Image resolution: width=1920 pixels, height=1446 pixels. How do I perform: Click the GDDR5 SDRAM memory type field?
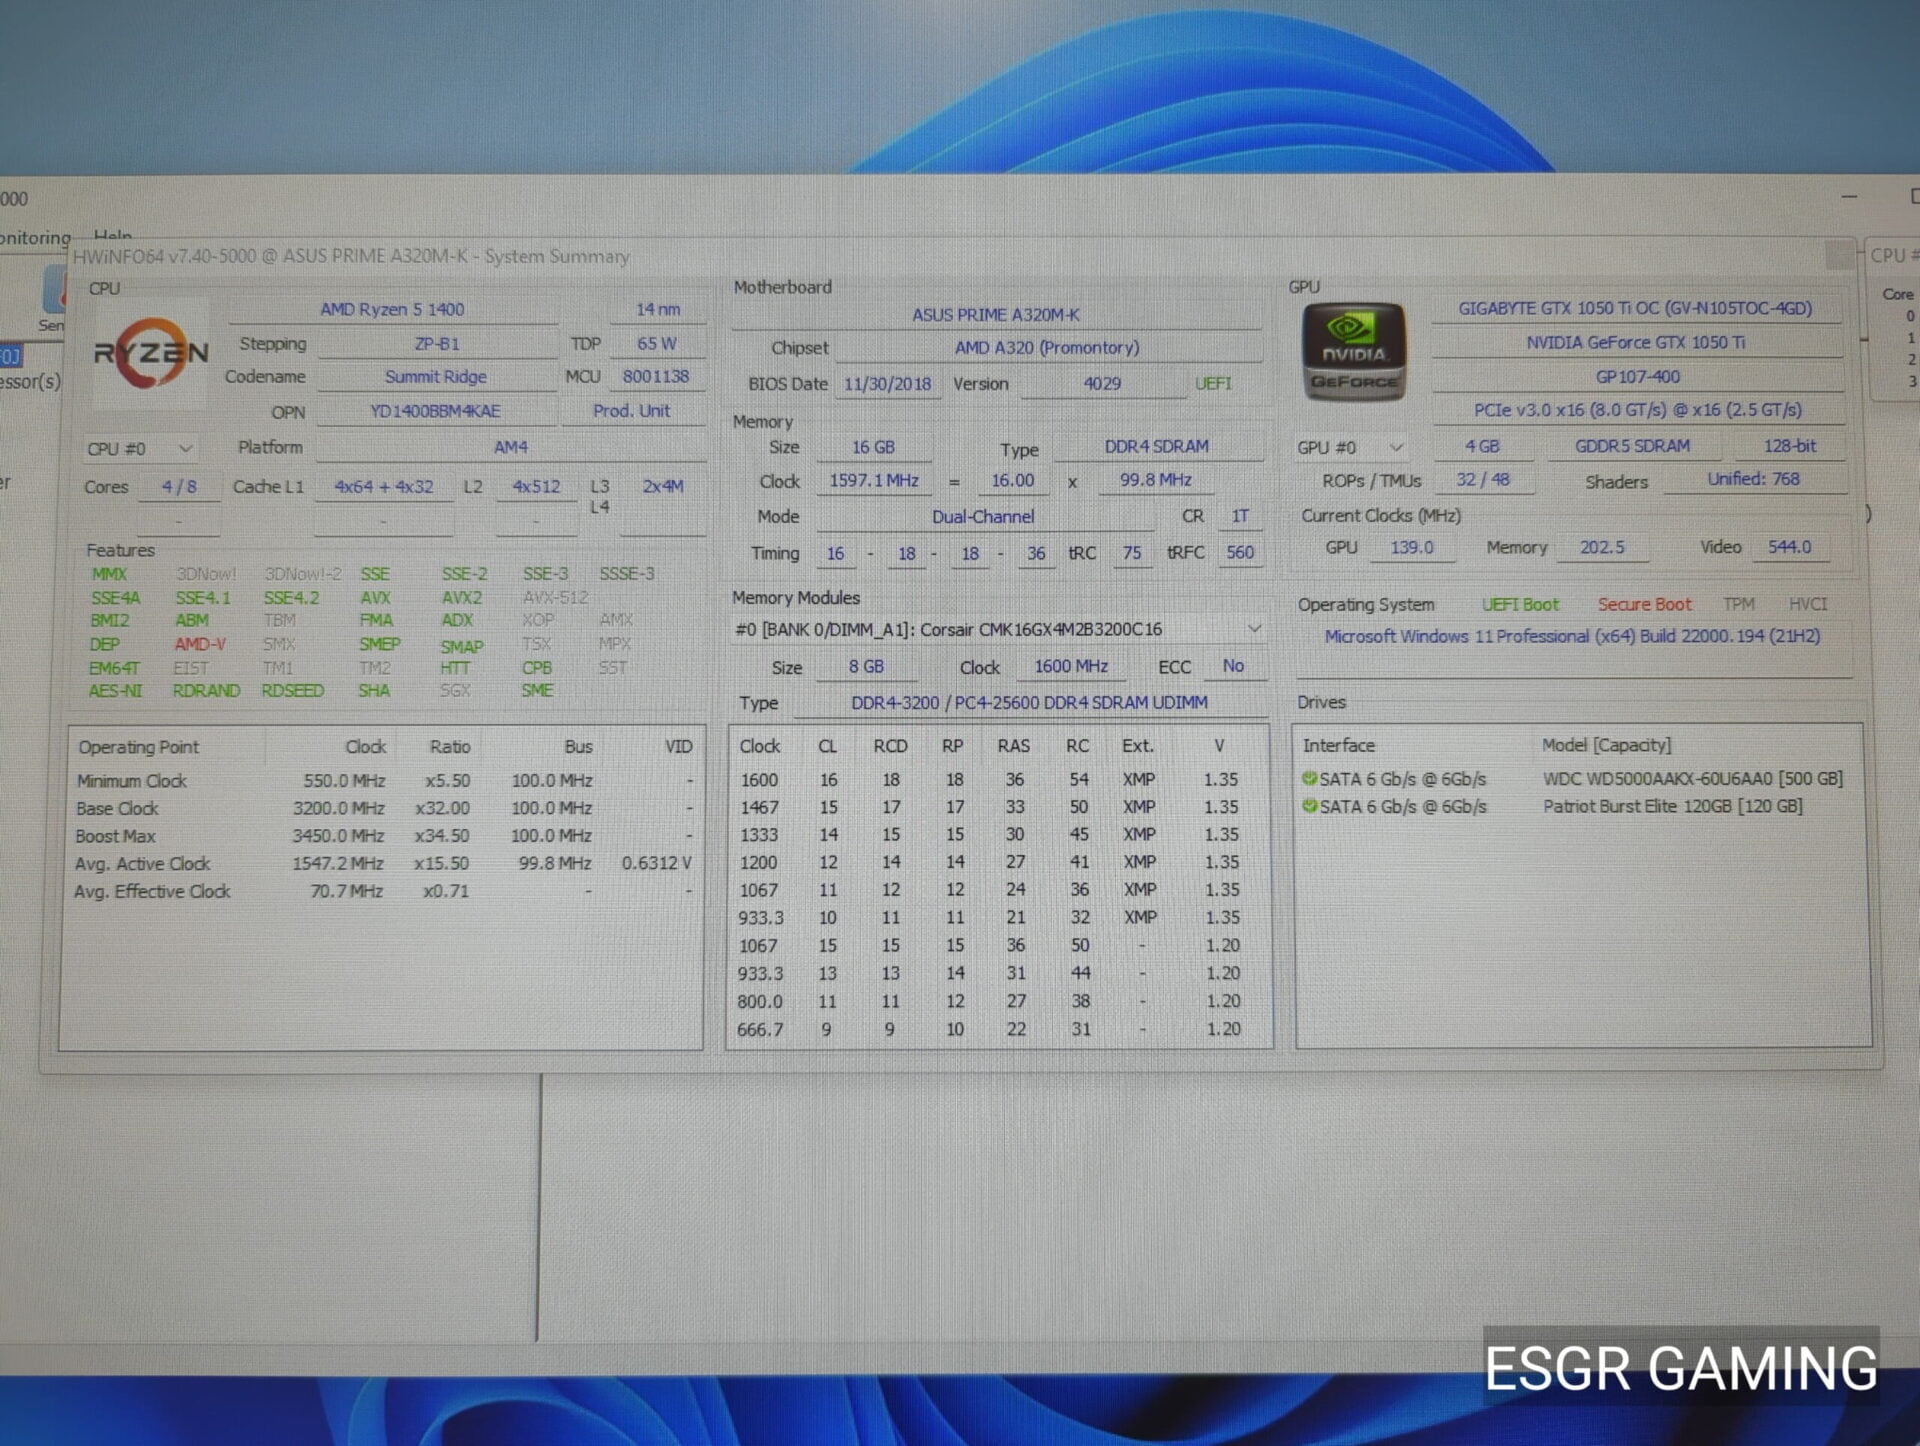coord(1632,446)
